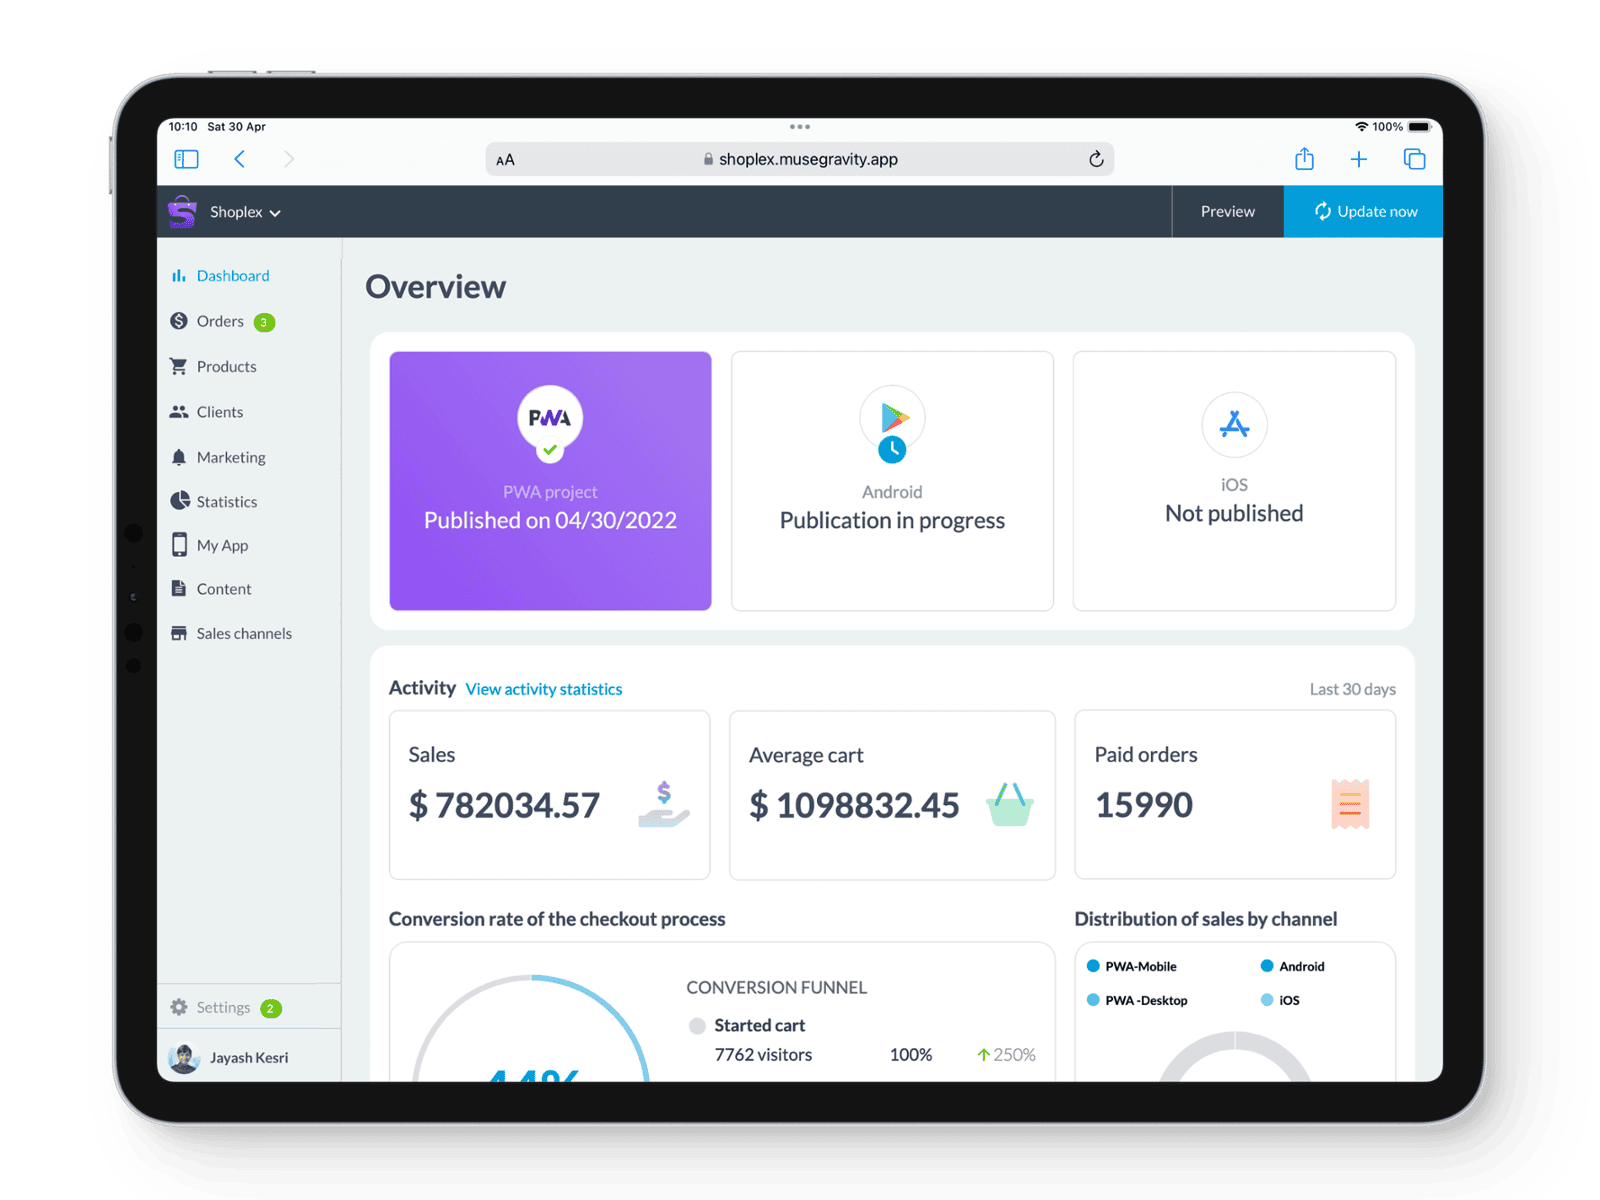Show all tabs with the tab overview icon
This screenshot has width=1600, height=1200.
[1414, 159]
